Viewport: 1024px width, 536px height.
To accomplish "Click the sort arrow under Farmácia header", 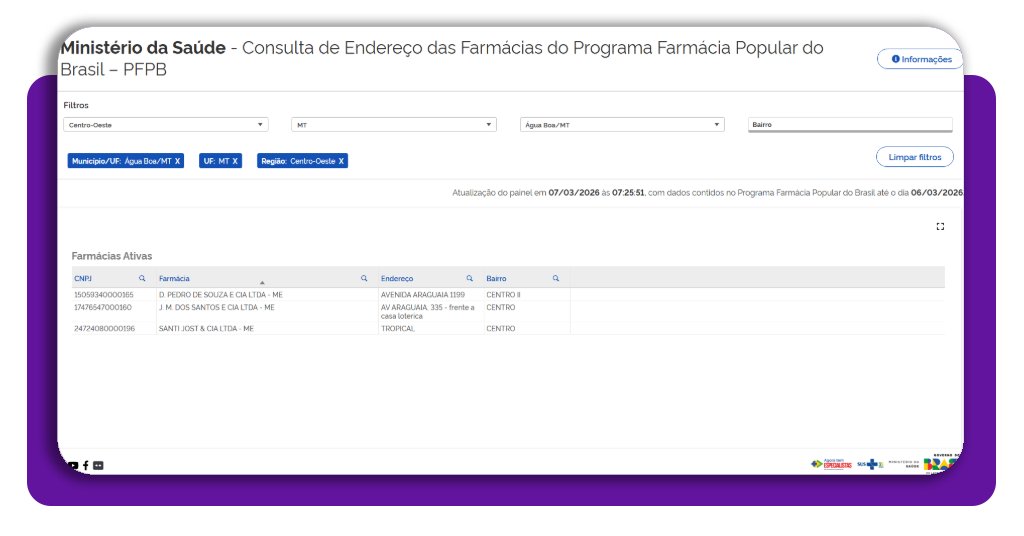I will click(262, 283).
